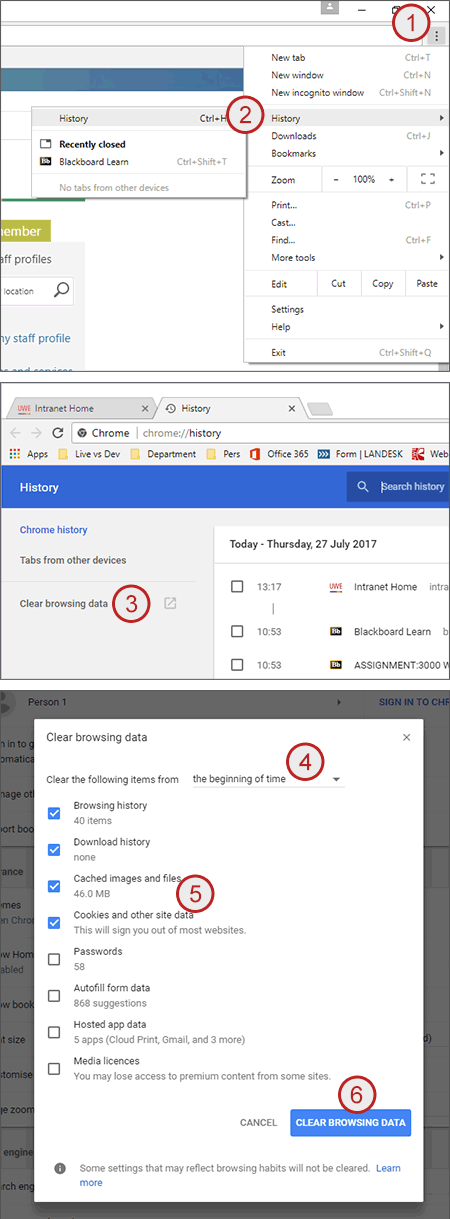
Task: Open Downloads from Chrome menu
Action: 347,136
